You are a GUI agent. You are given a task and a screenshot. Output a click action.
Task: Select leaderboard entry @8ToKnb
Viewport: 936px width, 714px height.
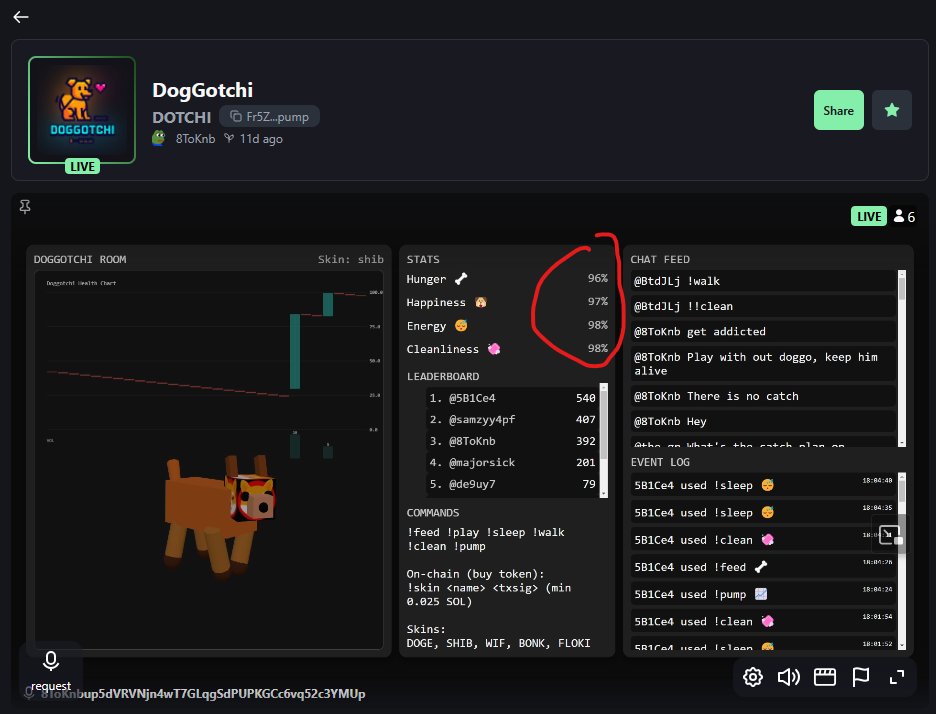513,441
